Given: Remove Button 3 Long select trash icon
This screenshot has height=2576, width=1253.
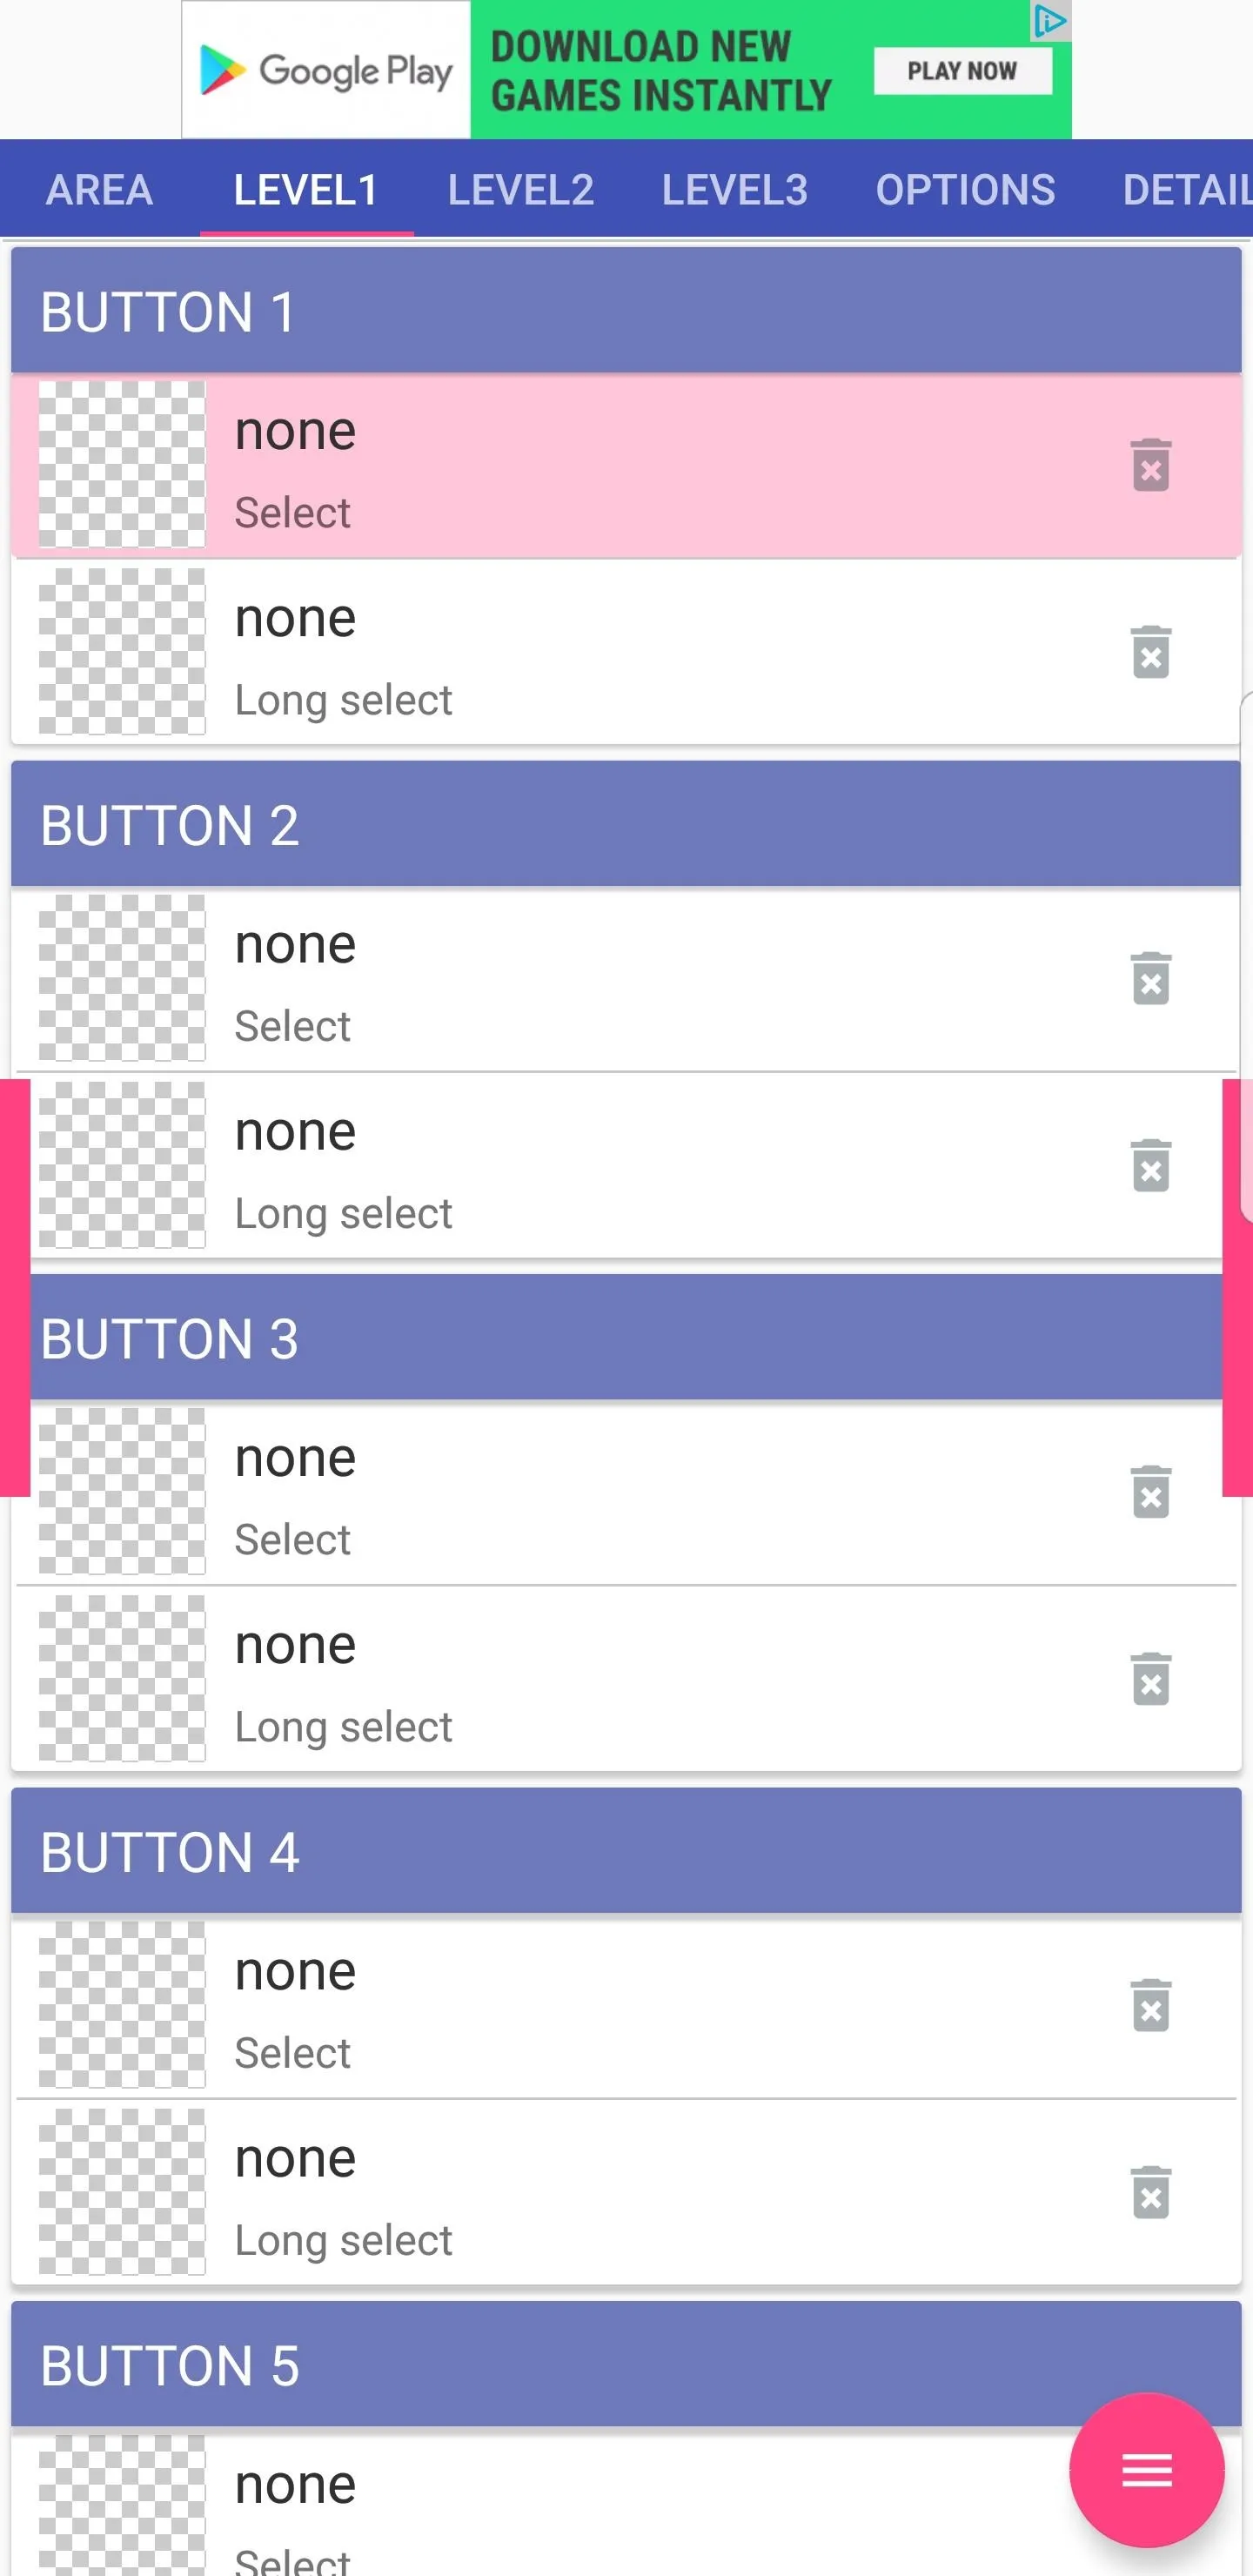Looking at the screenshot, I should tap(1150, 1678).
